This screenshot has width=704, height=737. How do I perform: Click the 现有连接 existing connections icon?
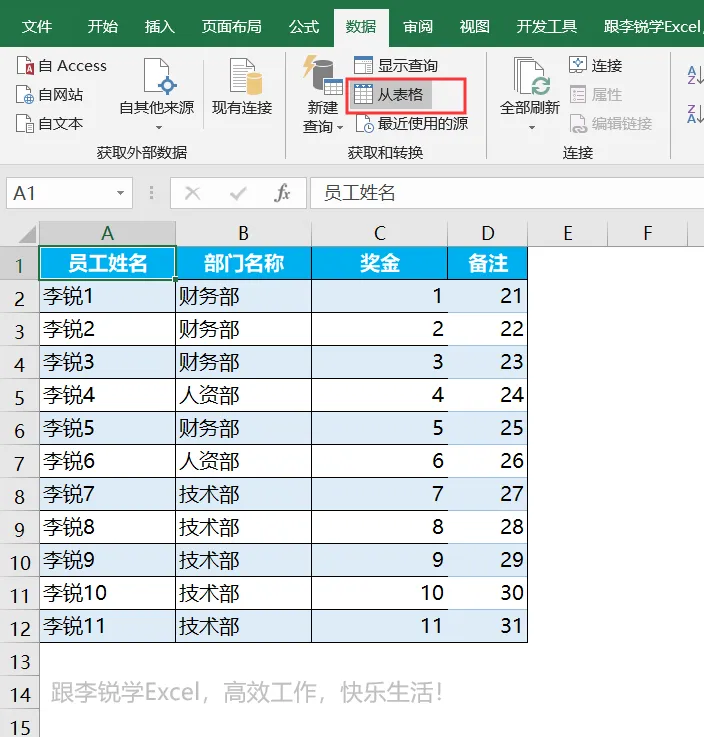point(245,76)
